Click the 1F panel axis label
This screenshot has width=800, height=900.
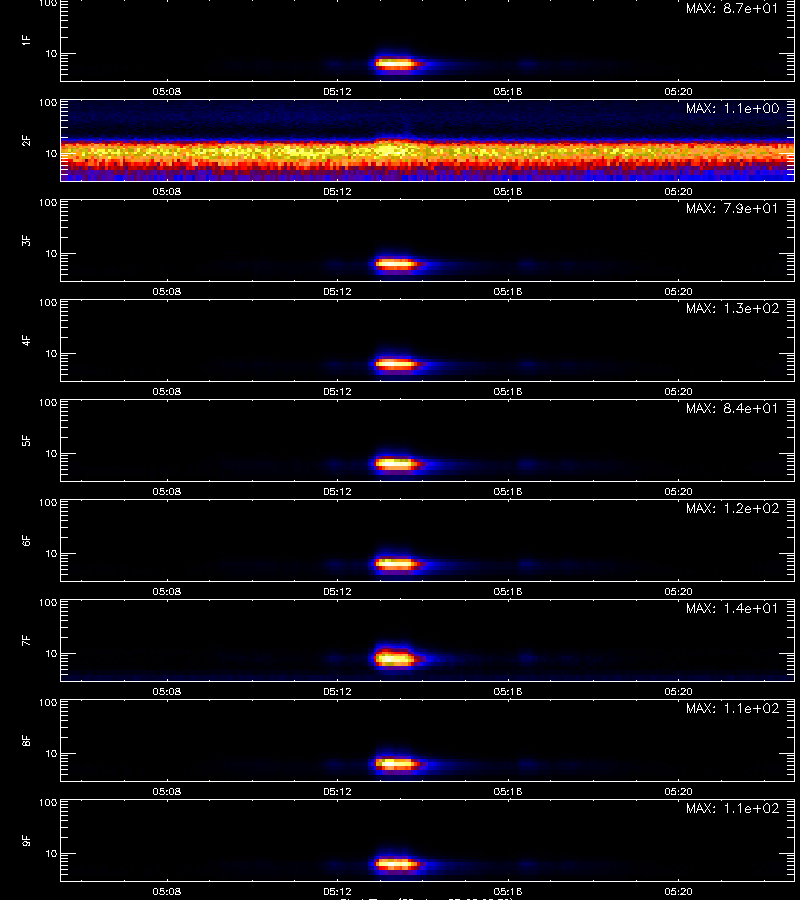coord(26,40)
